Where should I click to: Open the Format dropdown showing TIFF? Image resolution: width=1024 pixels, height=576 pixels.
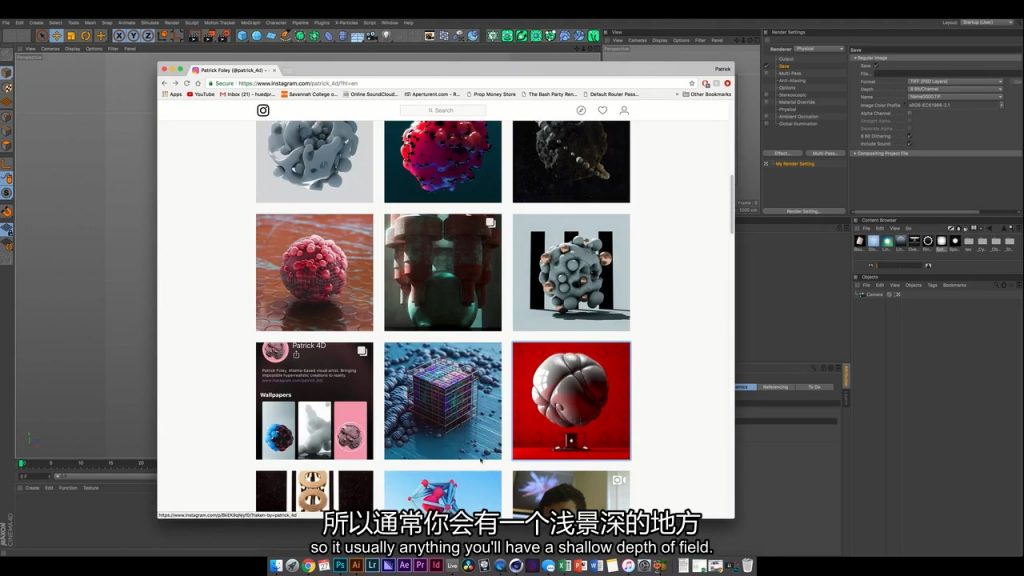955,82
